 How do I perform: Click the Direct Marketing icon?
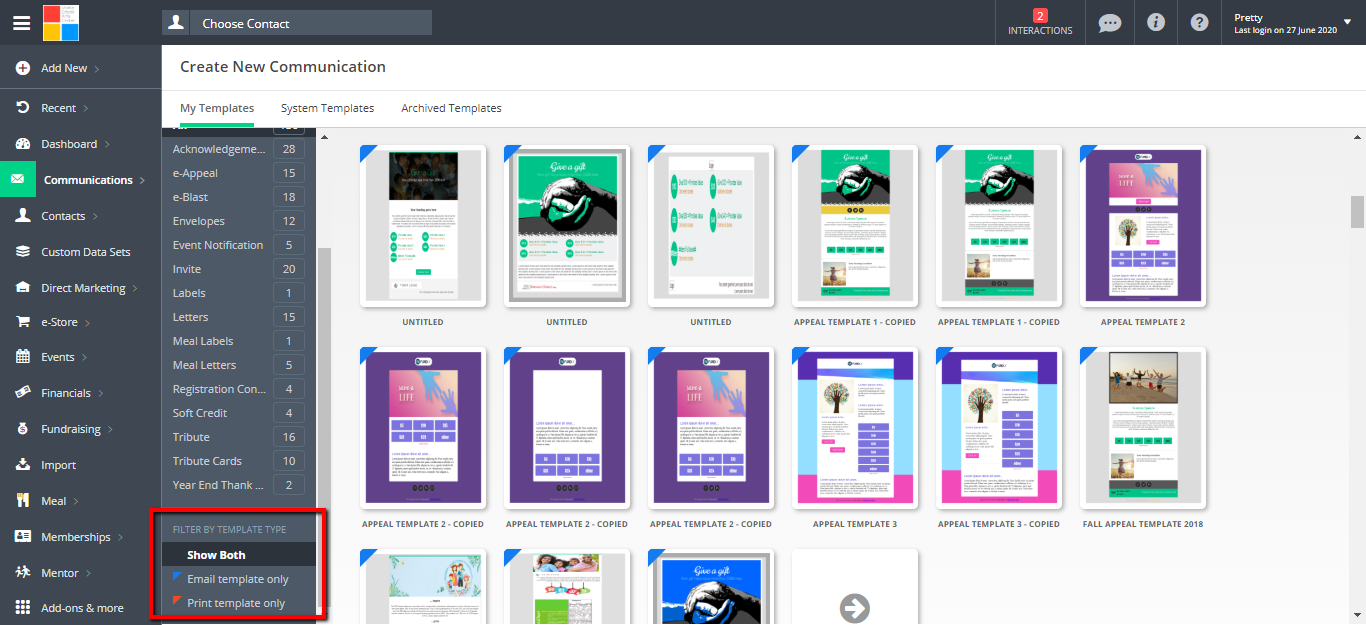(x=22, y=288)
